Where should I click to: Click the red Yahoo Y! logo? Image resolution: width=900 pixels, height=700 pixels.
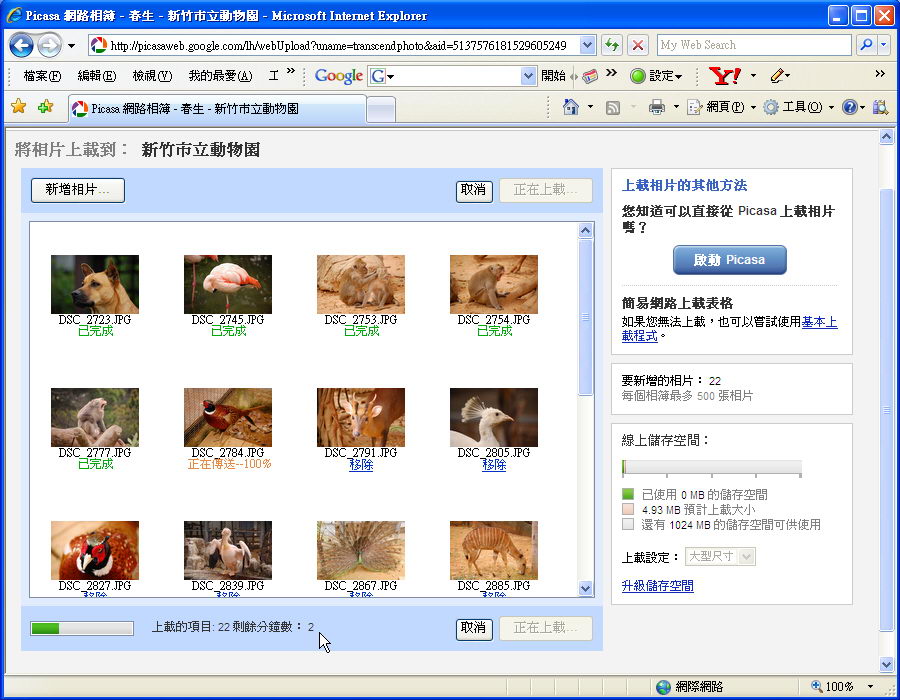coord(725,75)
